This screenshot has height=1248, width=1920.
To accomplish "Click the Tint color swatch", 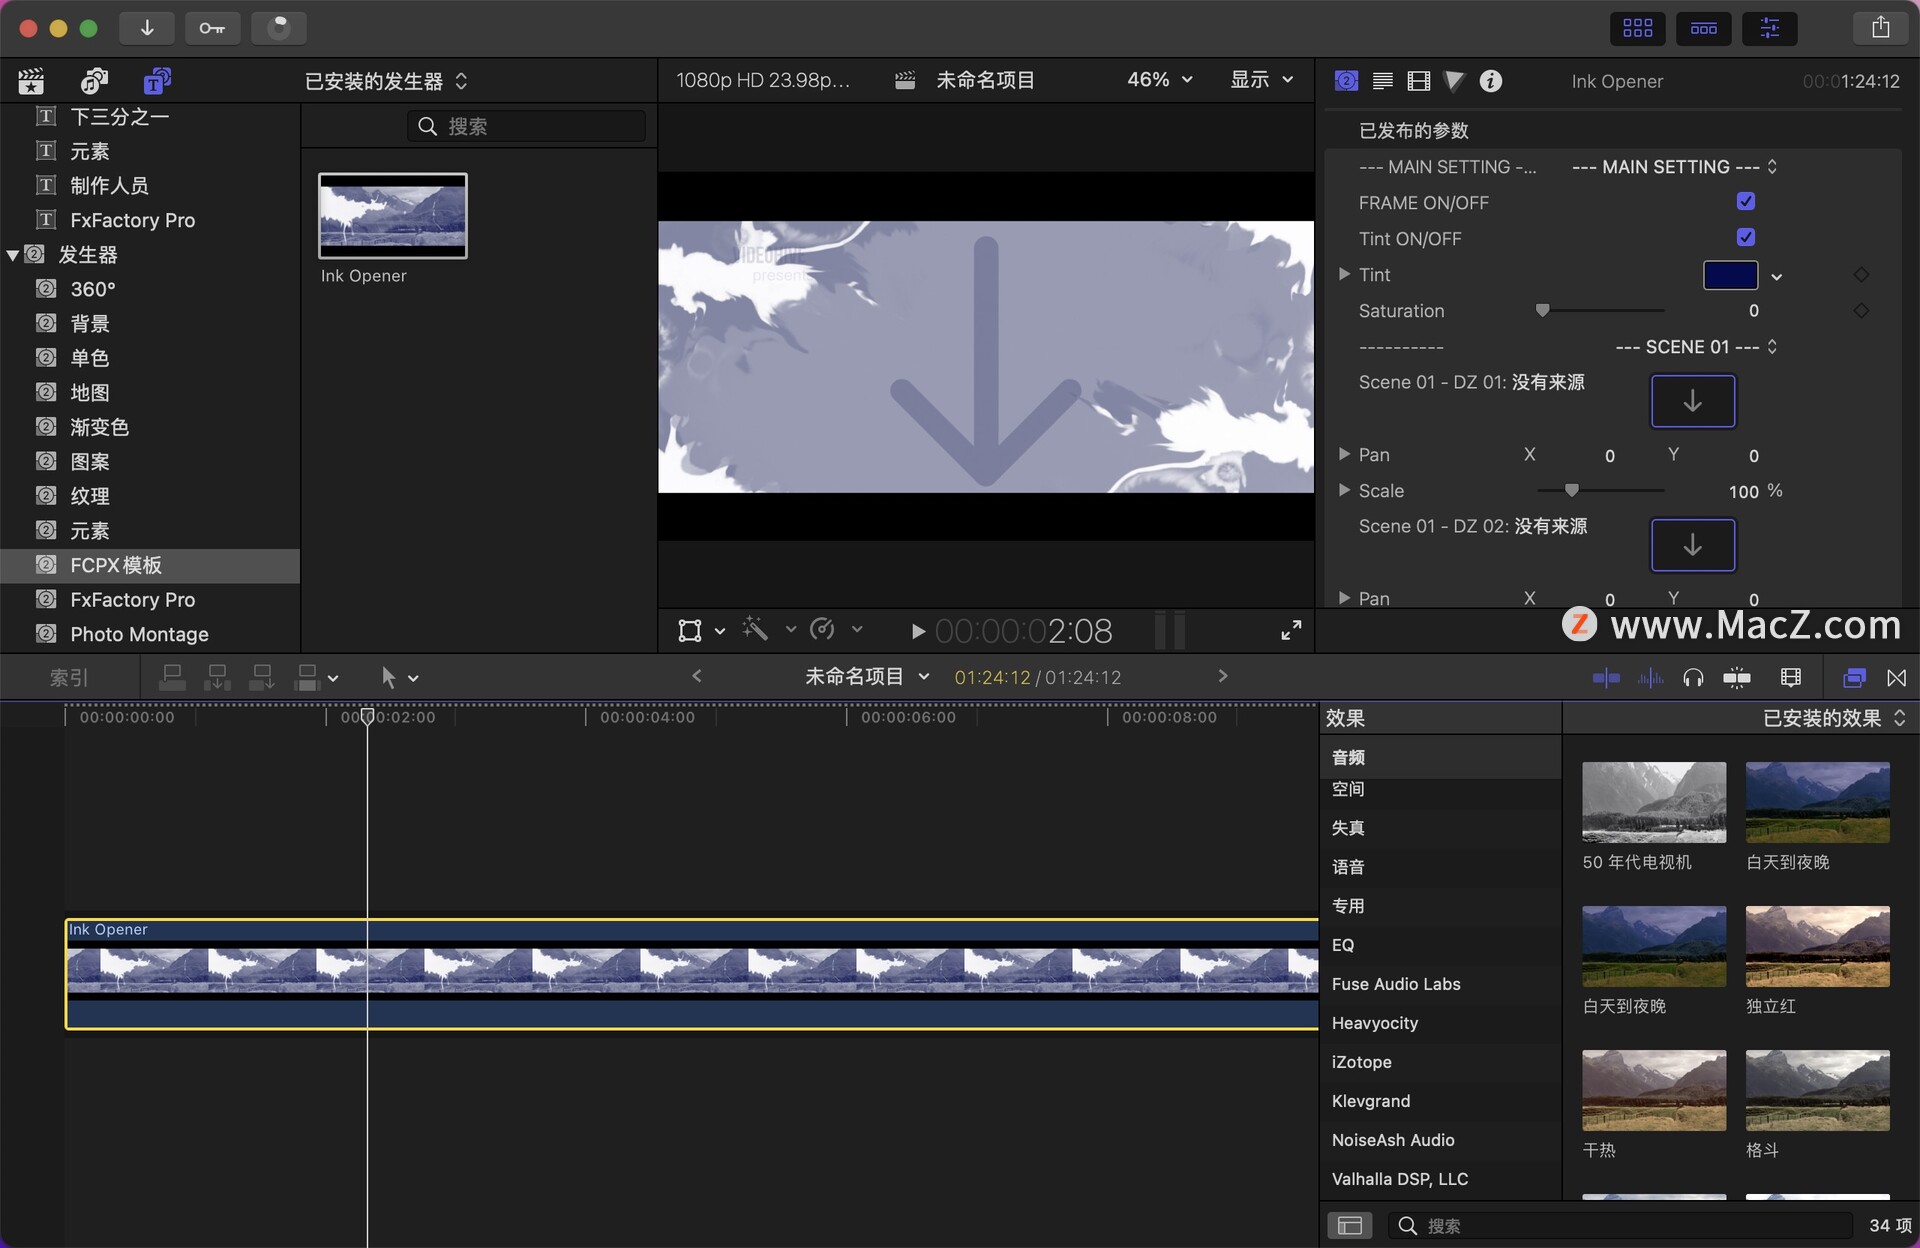I will (1730, 275).
